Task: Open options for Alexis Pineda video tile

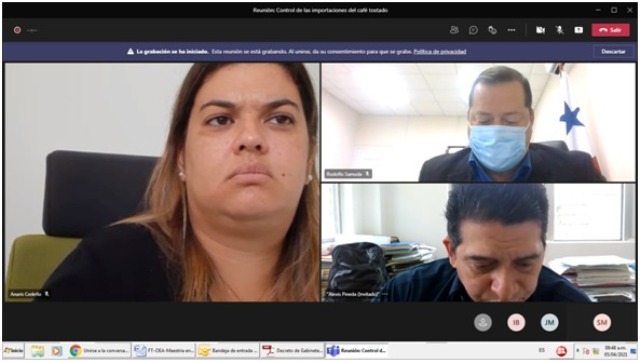Action: tap(384, 294)
